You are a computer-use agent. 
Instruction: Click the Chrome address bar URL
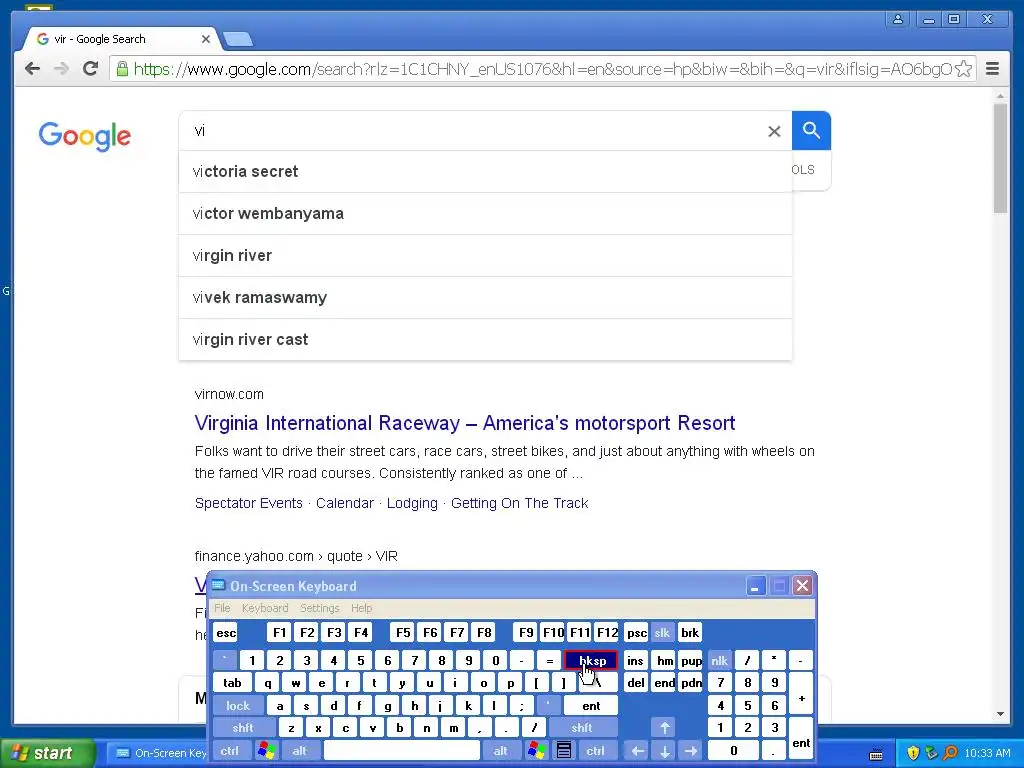coord(542,69)
